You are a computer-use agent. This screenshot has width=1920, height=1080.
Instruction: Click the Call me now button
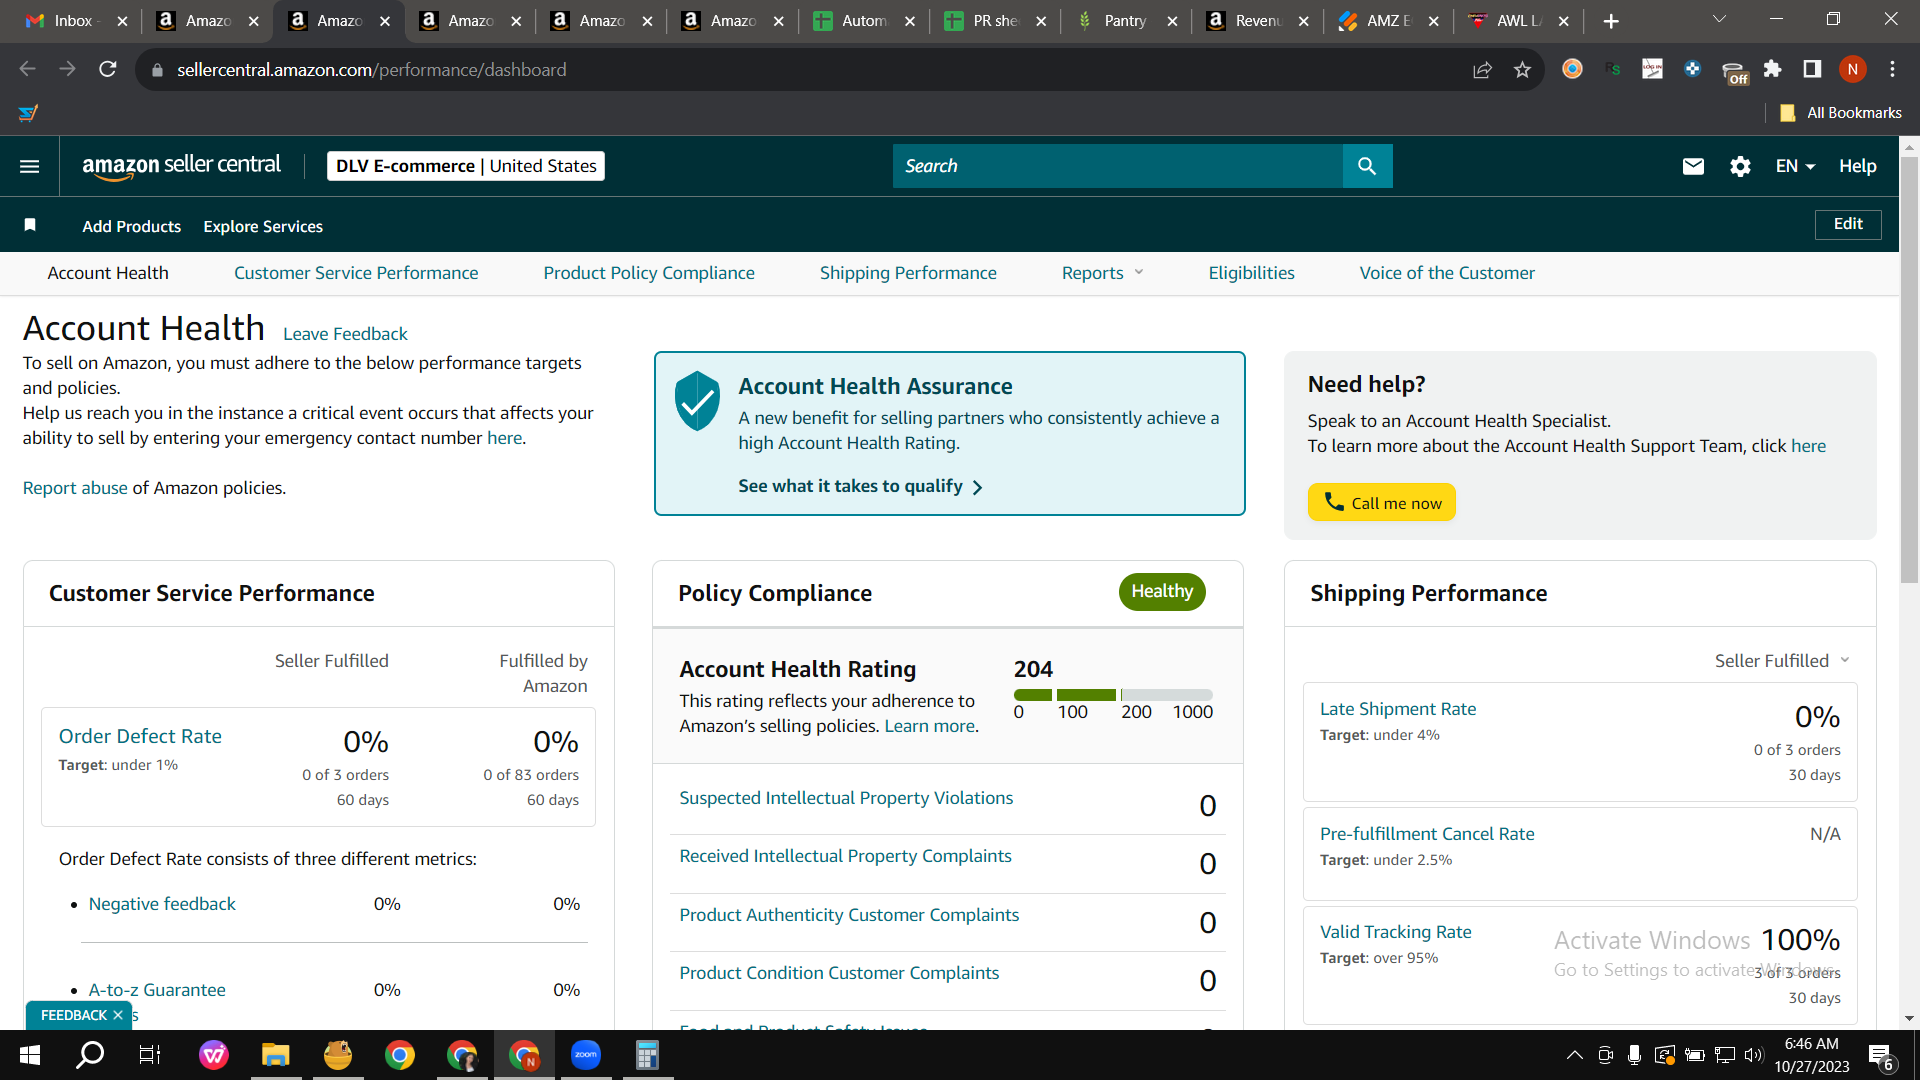[1381, 503]
